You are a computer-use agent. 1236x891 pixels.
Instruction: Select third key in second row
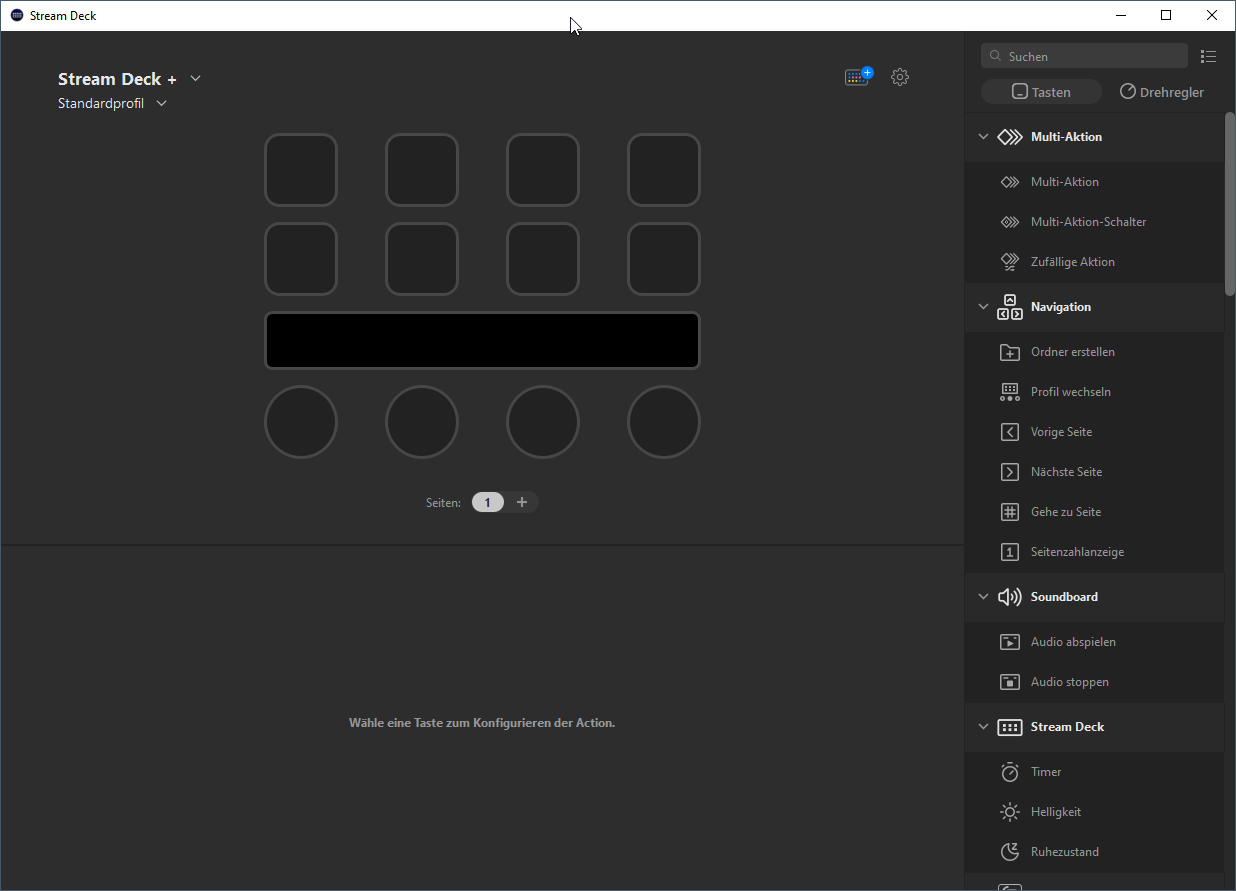pos(543,259)
